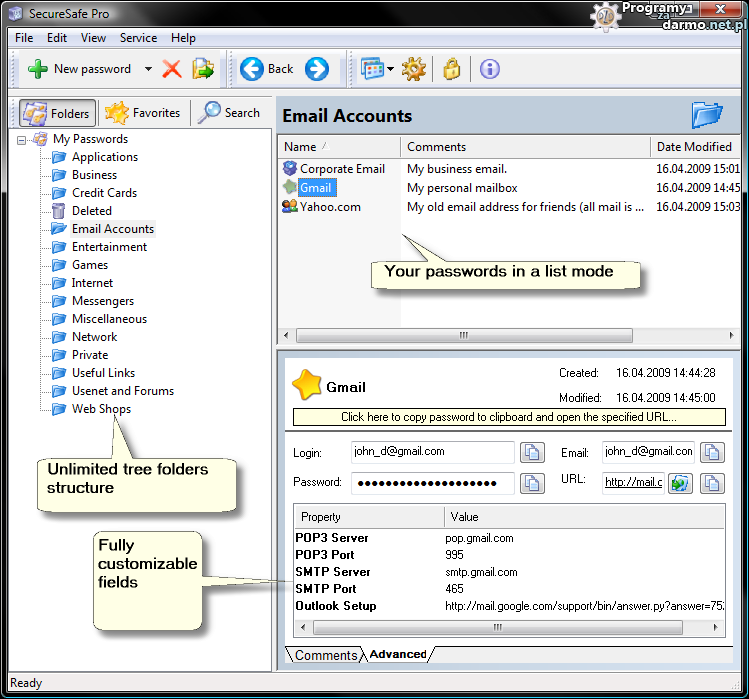
Task: Expand the view mode dropdown in toolbar
Action: point(390,69)
